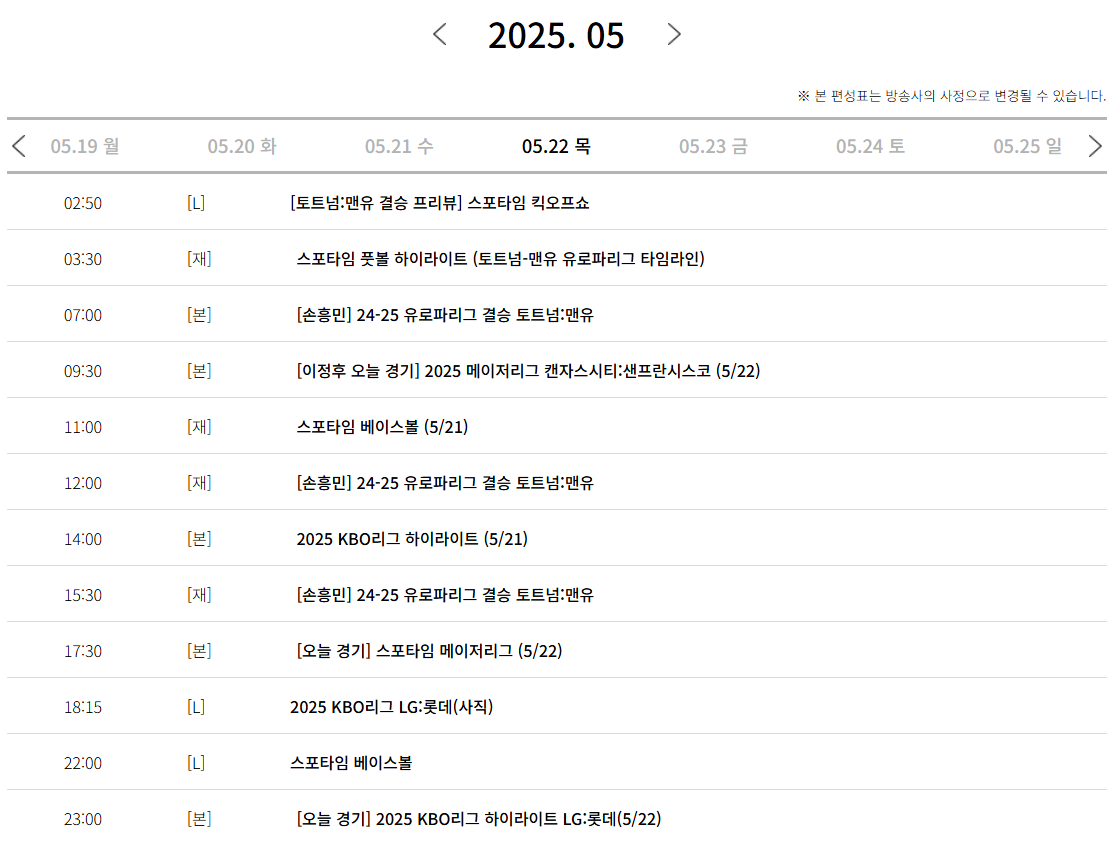The image size is (1117, 862).
Task: Click the [본] tag in 09:30 row
Action: (x=199, y=371)
